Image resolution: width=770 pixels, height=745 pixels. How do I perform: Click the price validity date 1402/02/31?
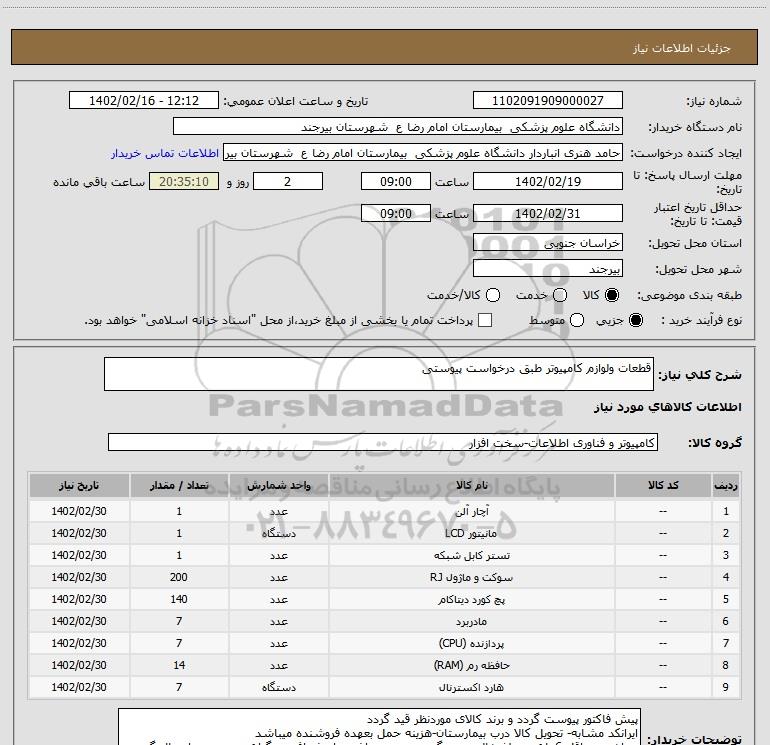548,214
